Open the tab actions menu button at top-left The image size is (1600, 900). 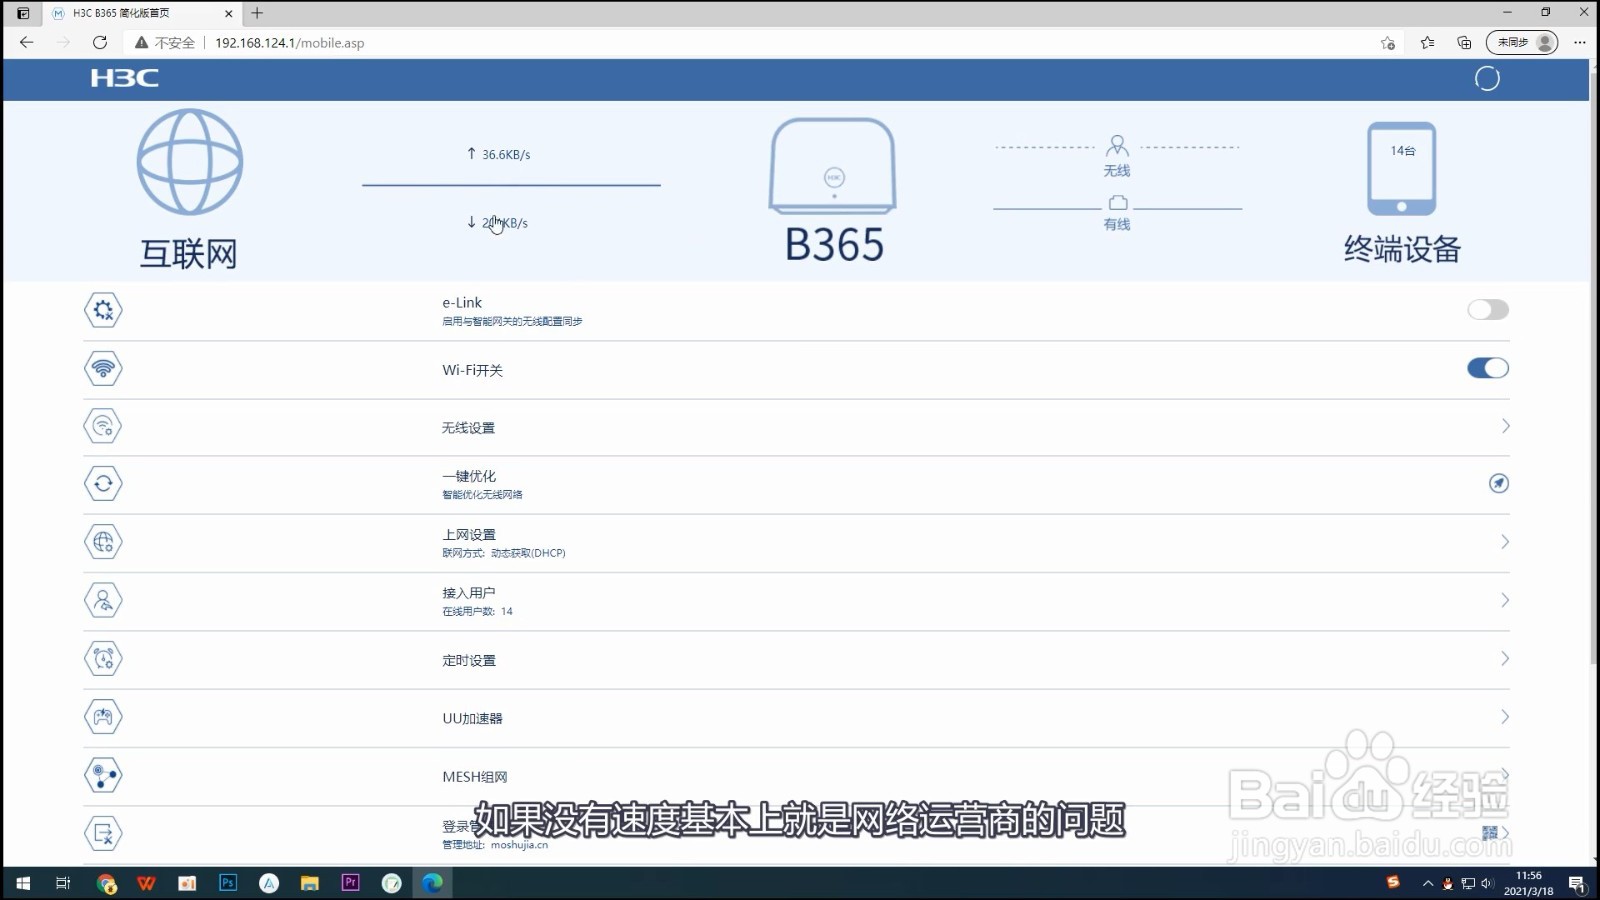pyautogui.click(x=23, y=13)
